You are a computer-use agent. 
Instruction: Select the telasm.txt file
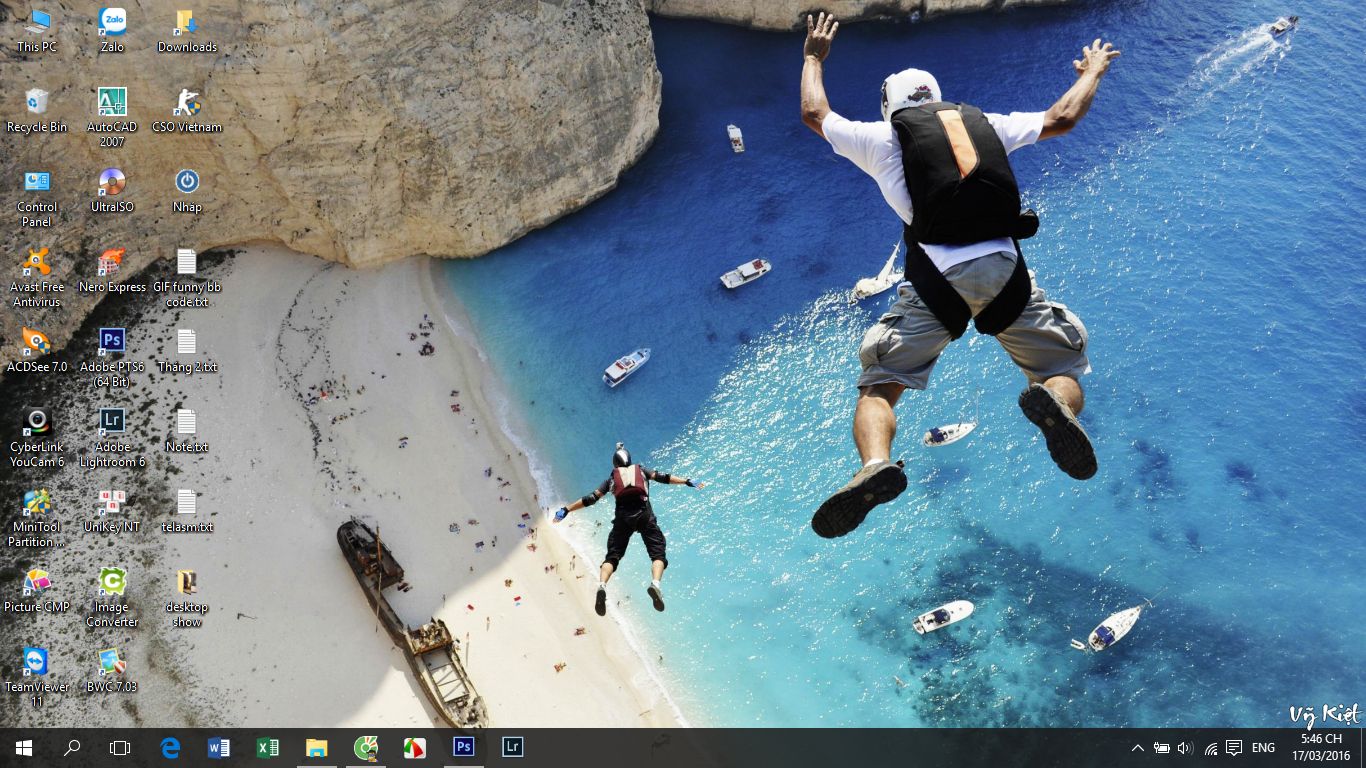point(187,510)
